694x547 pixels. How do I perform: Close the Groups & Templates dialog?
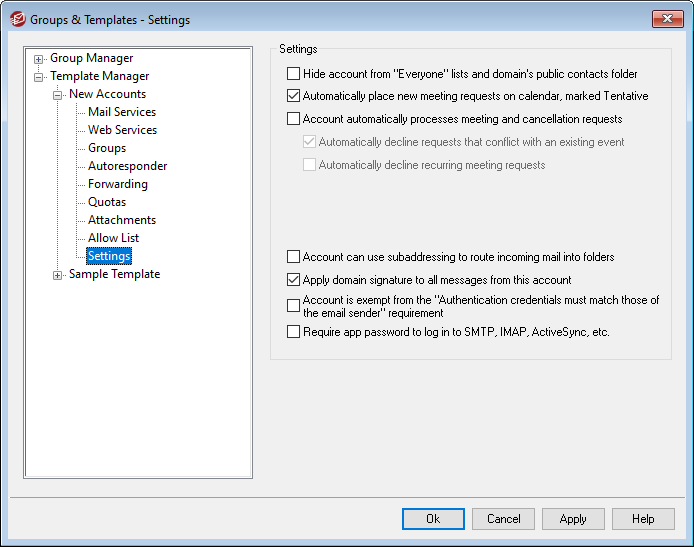[667, 19]
